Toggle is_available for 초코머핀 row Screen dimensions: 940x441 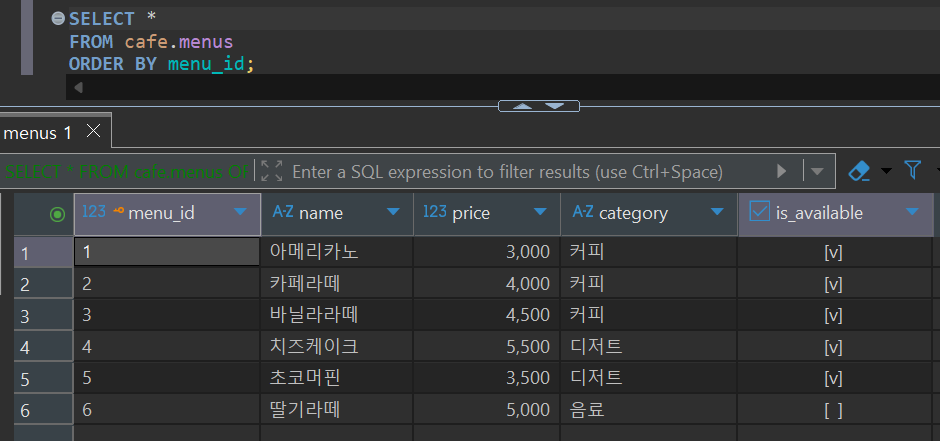[833, 378]
